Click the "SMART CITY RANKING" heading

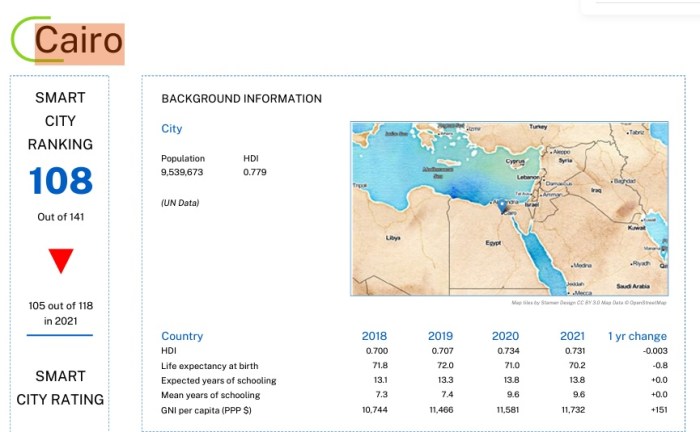tap(60, 121)
